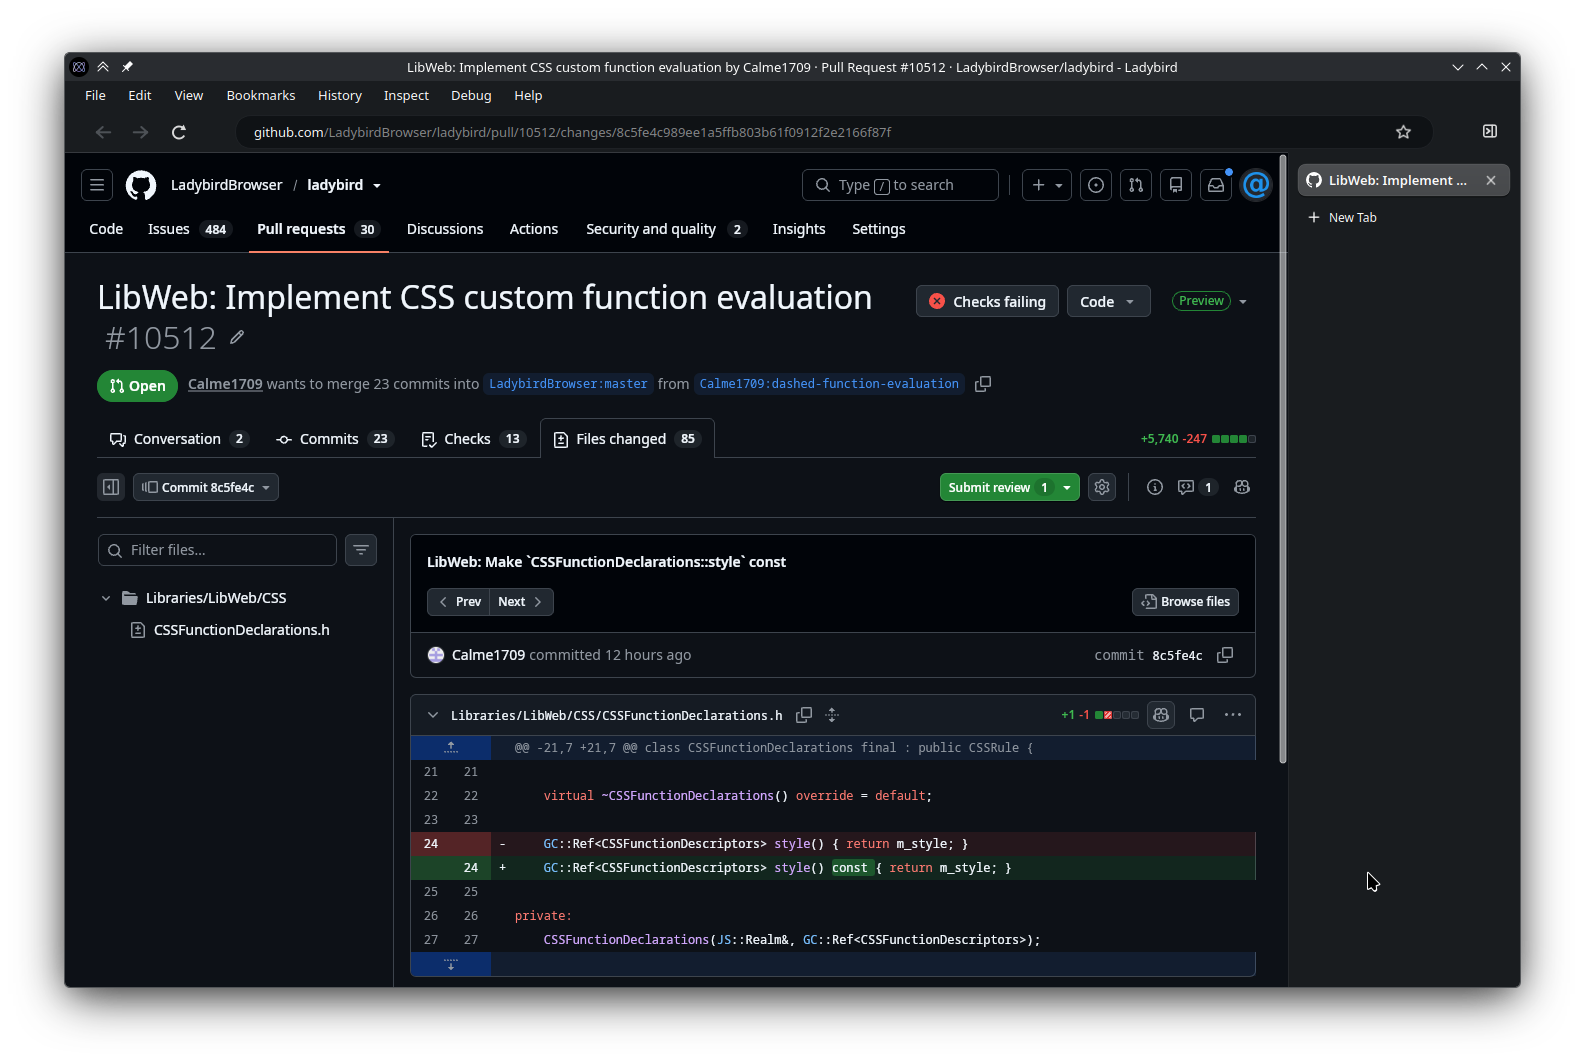Expand all lines of the CSSFunctionDeclarations.h diff
The image size is (1585, 1064).
pyautogui.click(x=832, y=715)
